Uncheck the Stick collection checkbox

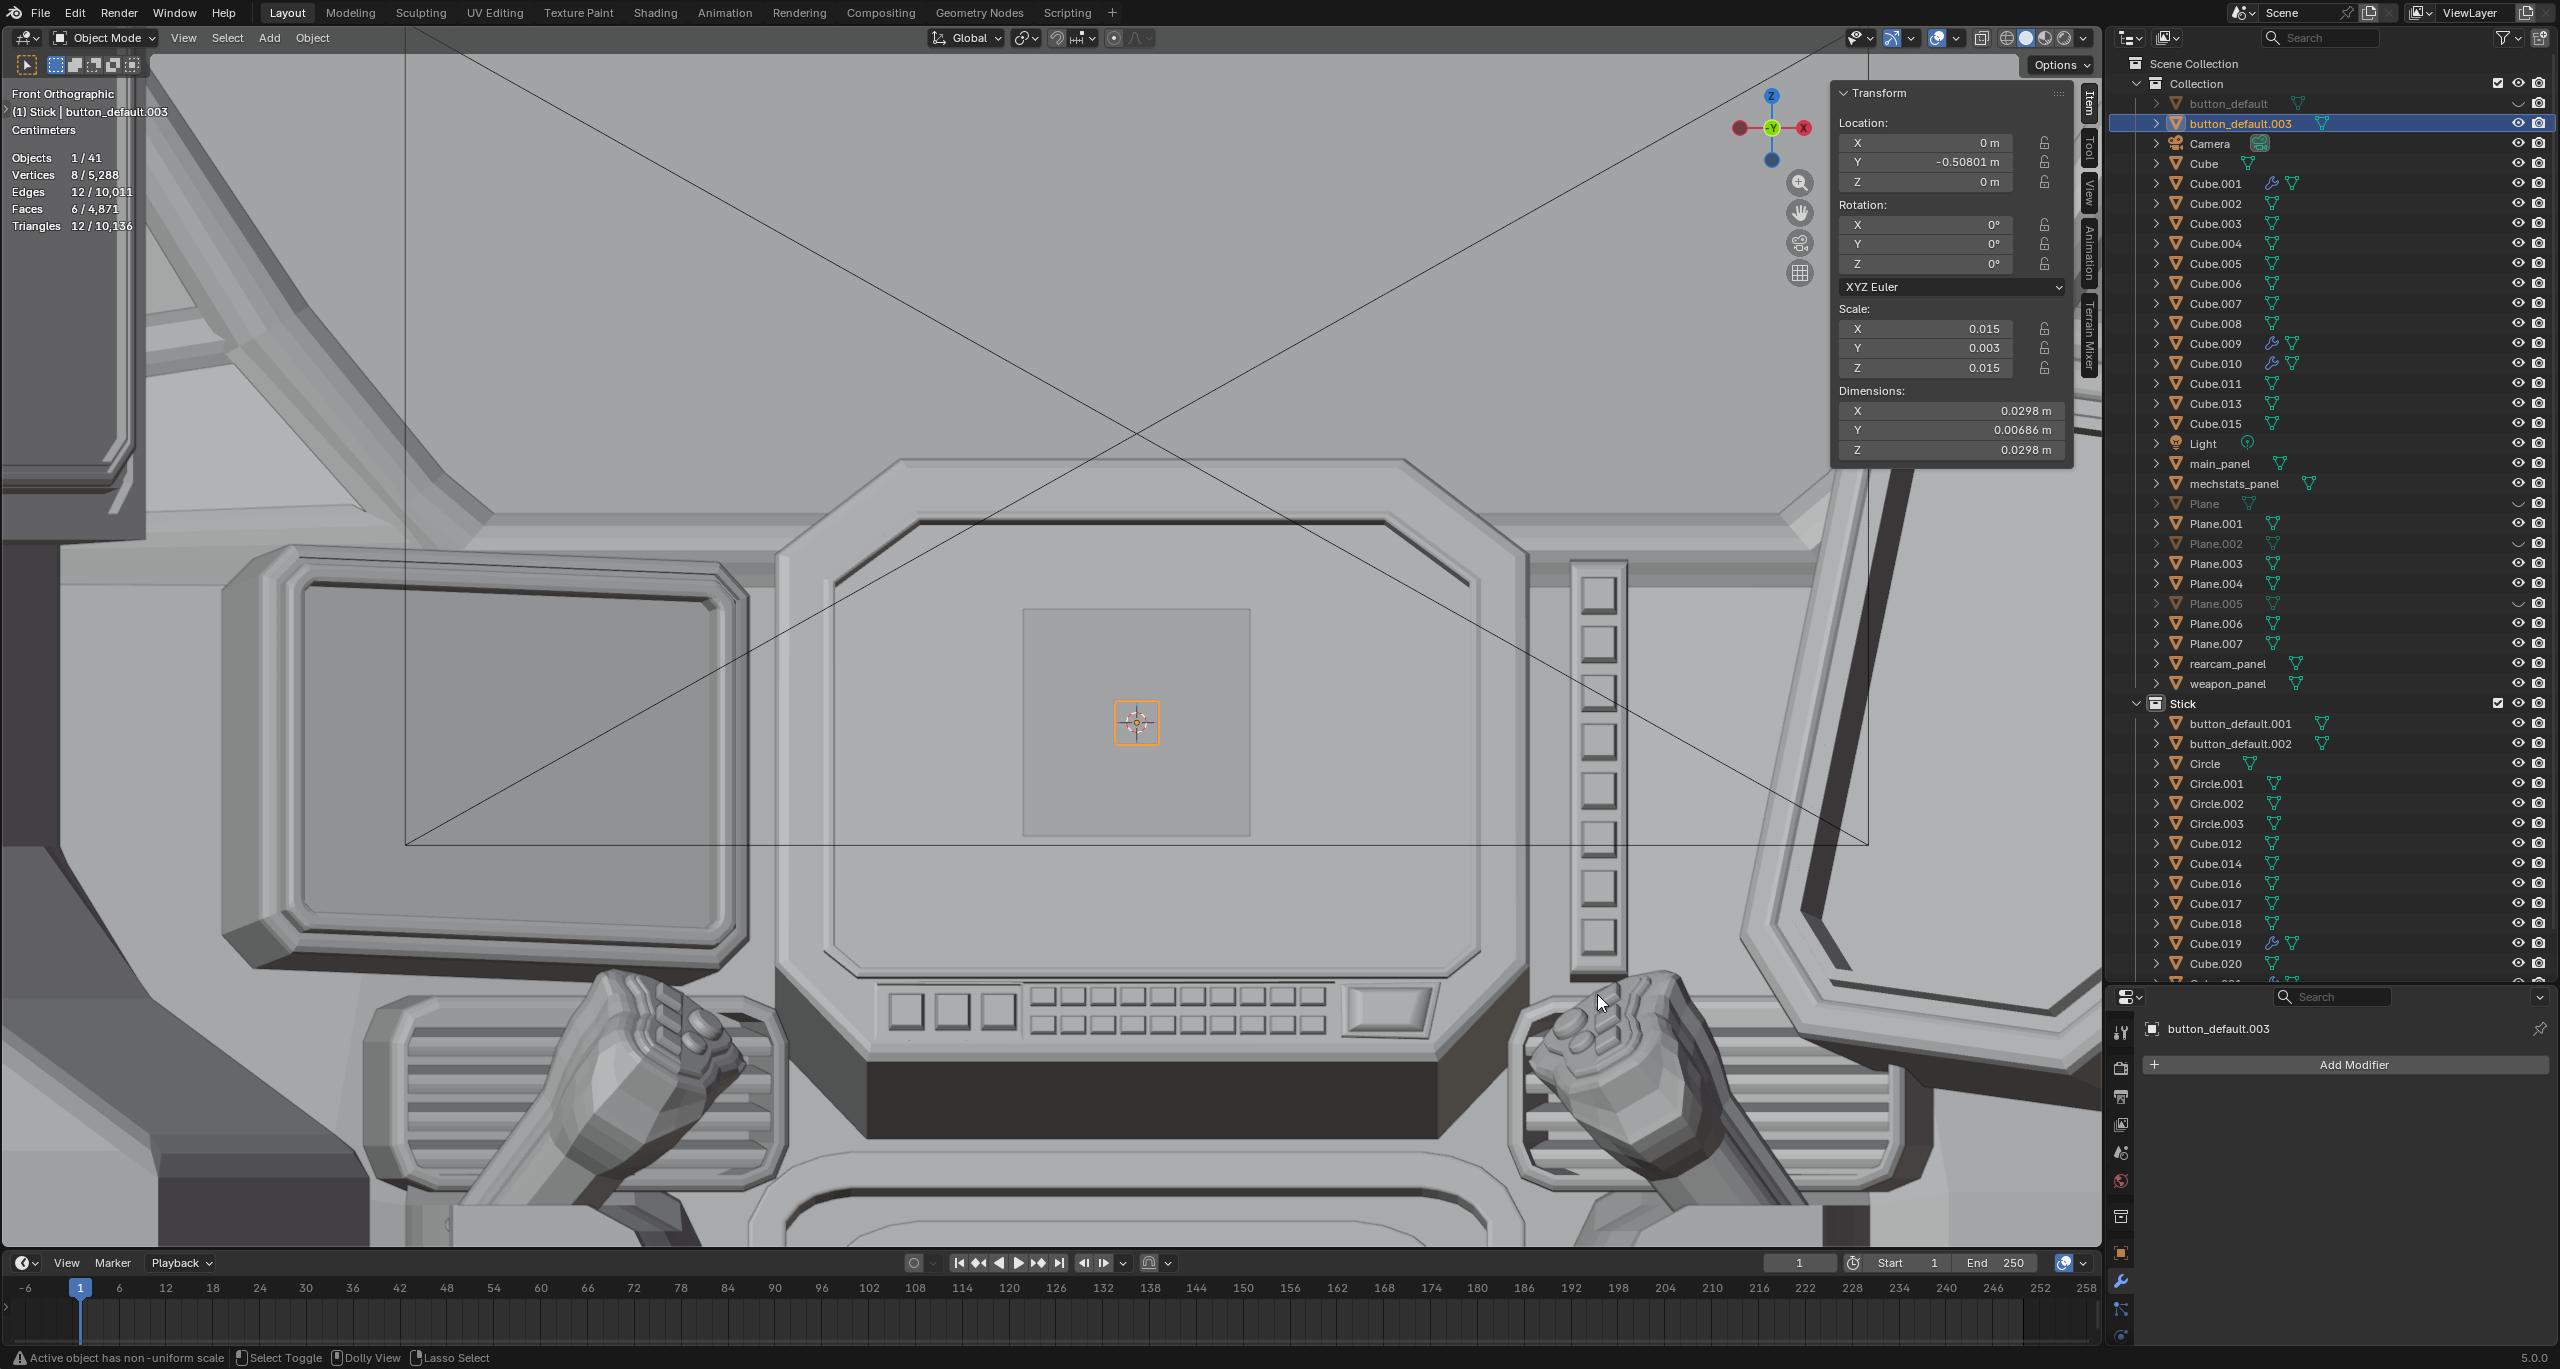click(x=2498, y=704)
